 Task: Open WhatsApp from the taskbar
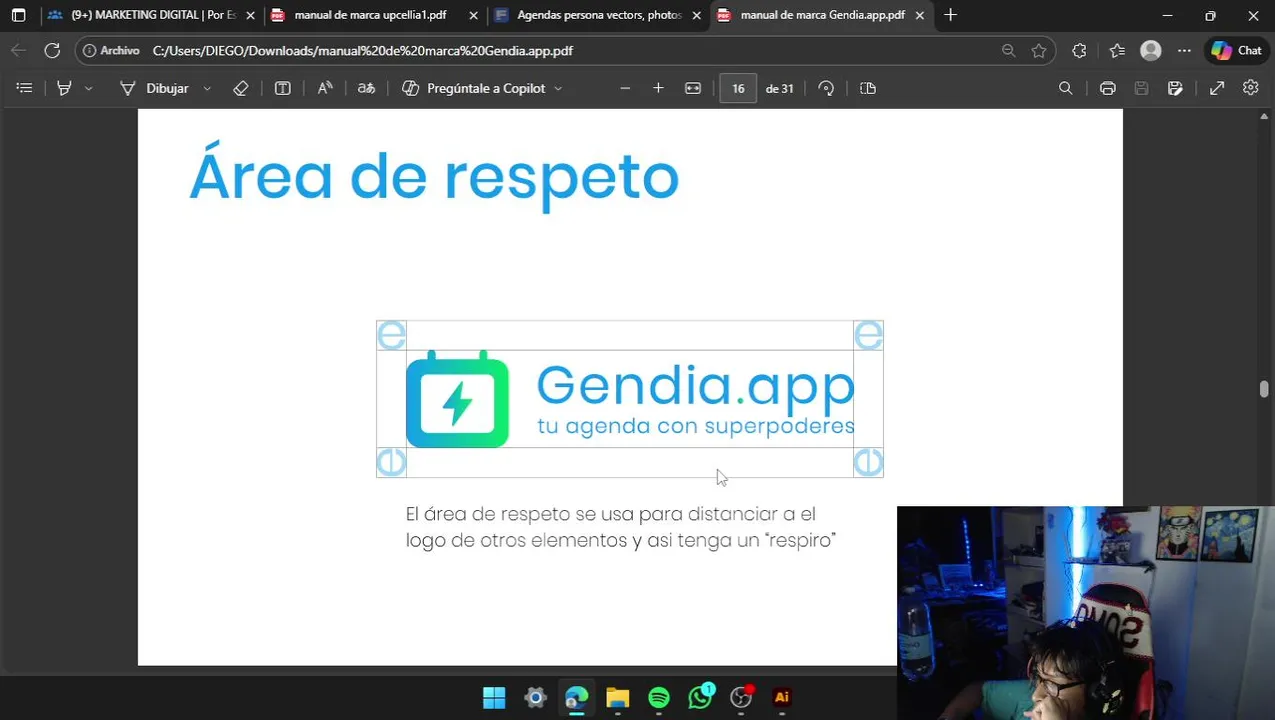click(x=700, y=697)
